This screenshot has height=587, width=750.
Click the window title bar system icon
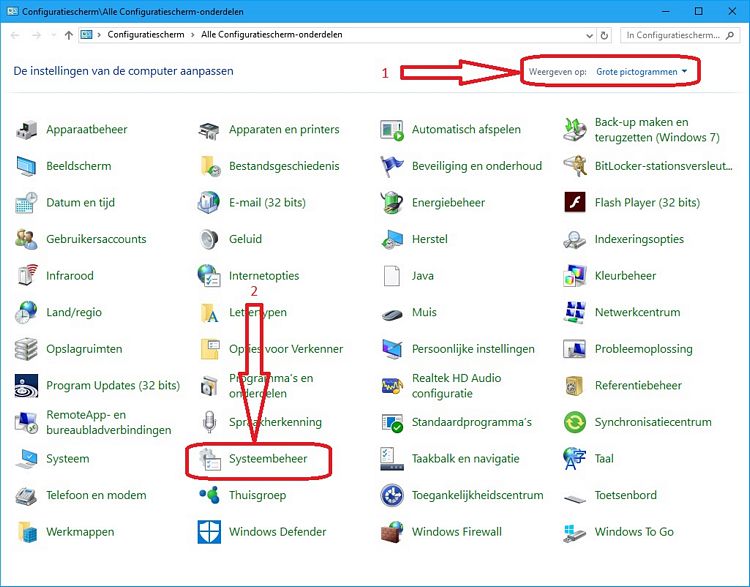pyautogui.click(x=12, y=11)
